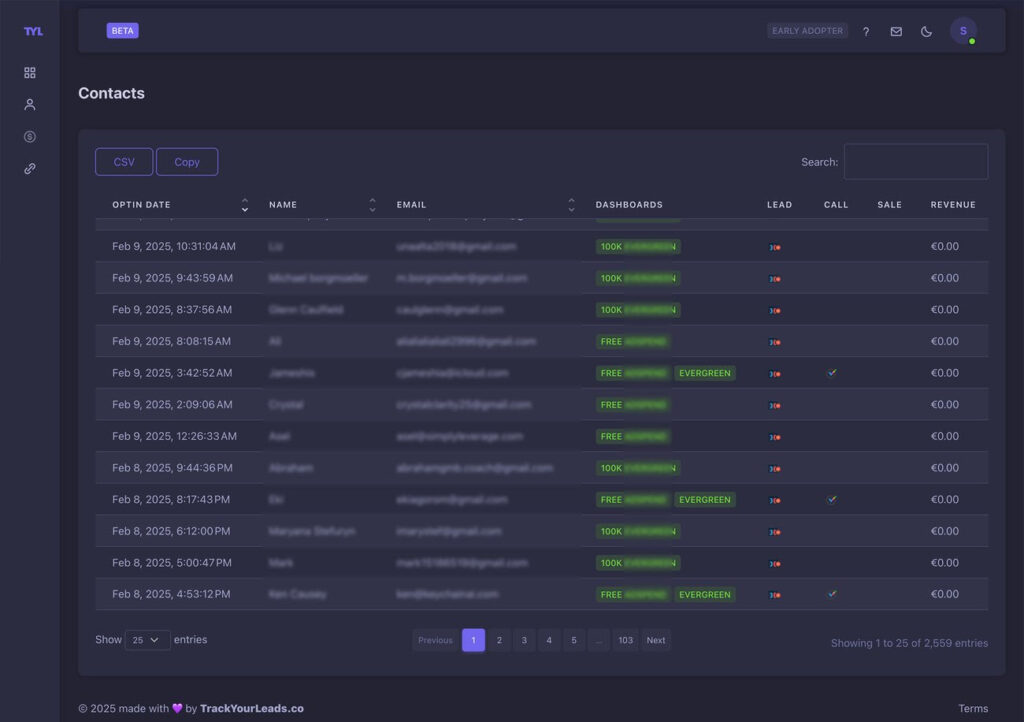Click the Lead column header
The width and height of the screenshot is (1024, 722).
point(779,205)
